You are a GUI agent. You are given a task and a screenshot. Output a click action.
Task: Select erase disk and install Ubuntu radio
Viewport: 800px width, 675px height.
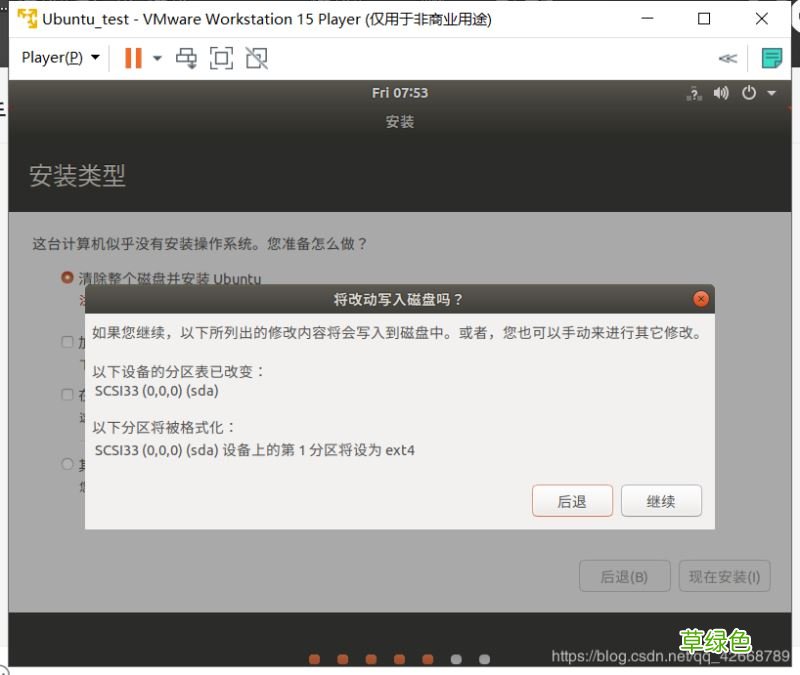pyautogui.click(x=67, y=278)
